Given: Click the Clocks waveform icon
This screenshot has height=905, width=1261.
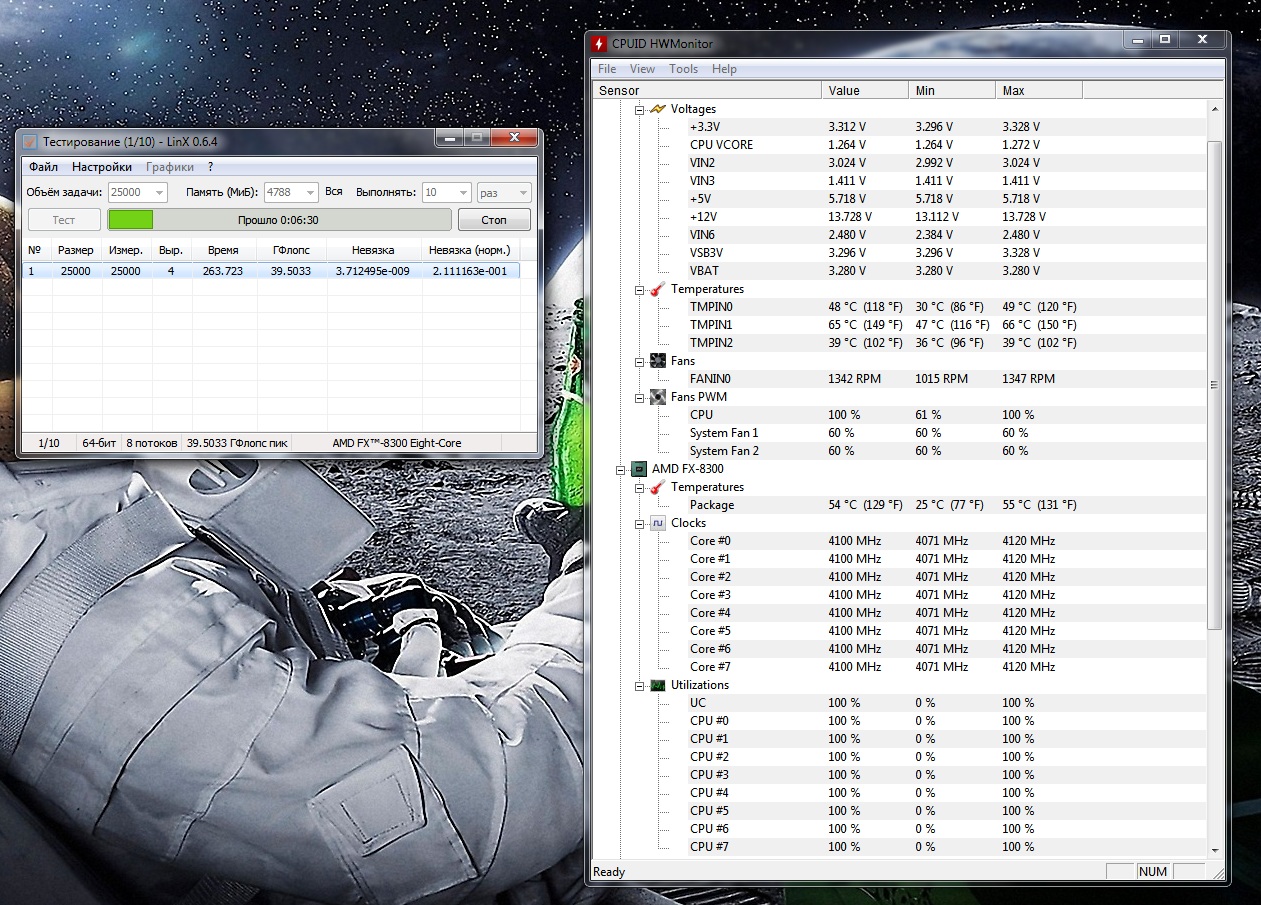Looking at the screenshot, I should pos(657,523).
